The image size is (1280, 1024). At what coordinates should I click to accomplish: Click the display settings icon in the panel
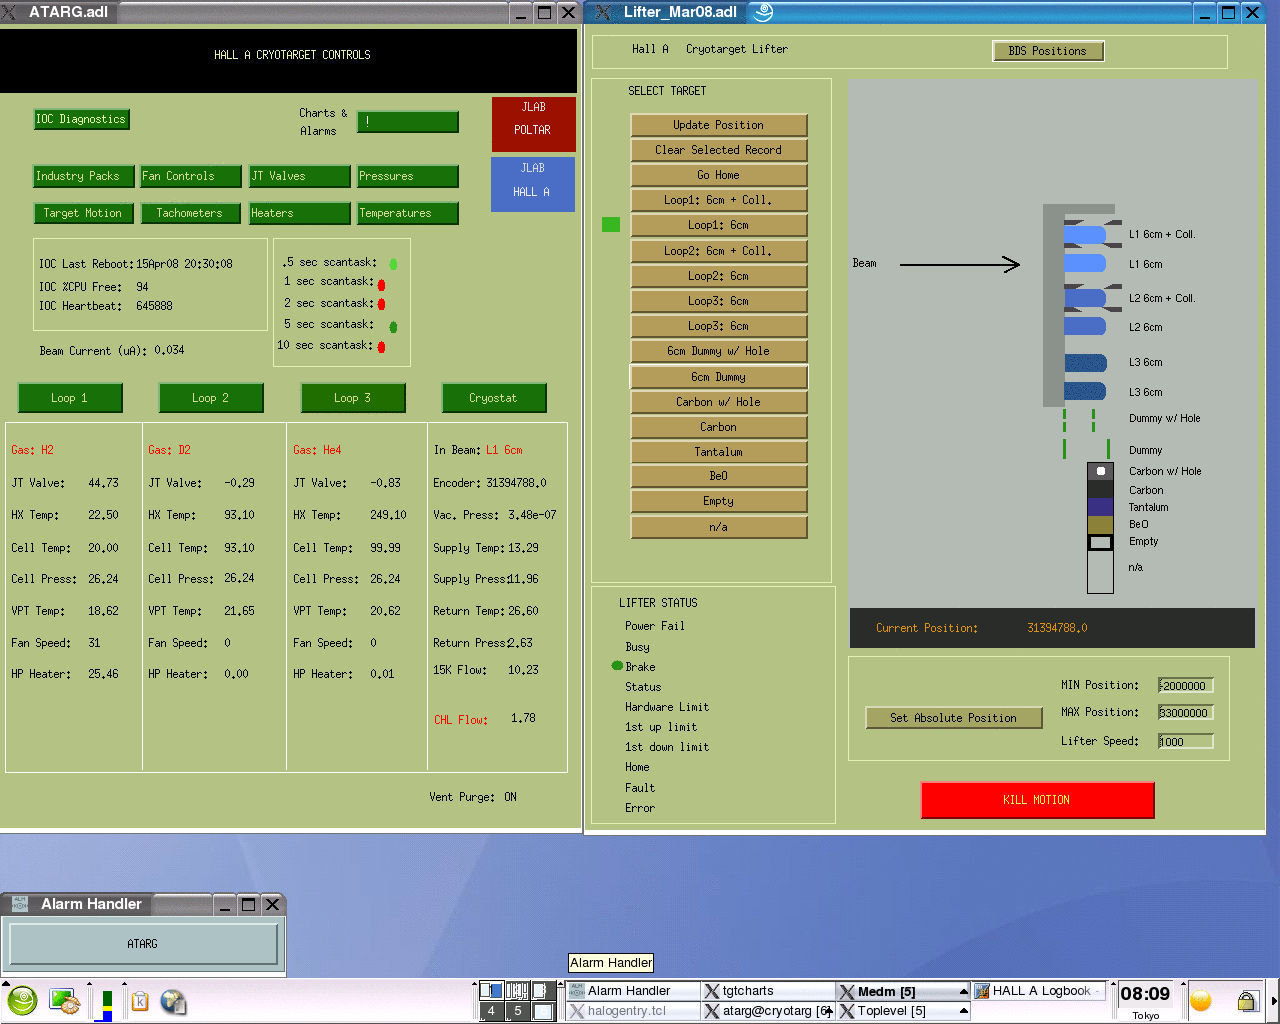point(64,1001)
